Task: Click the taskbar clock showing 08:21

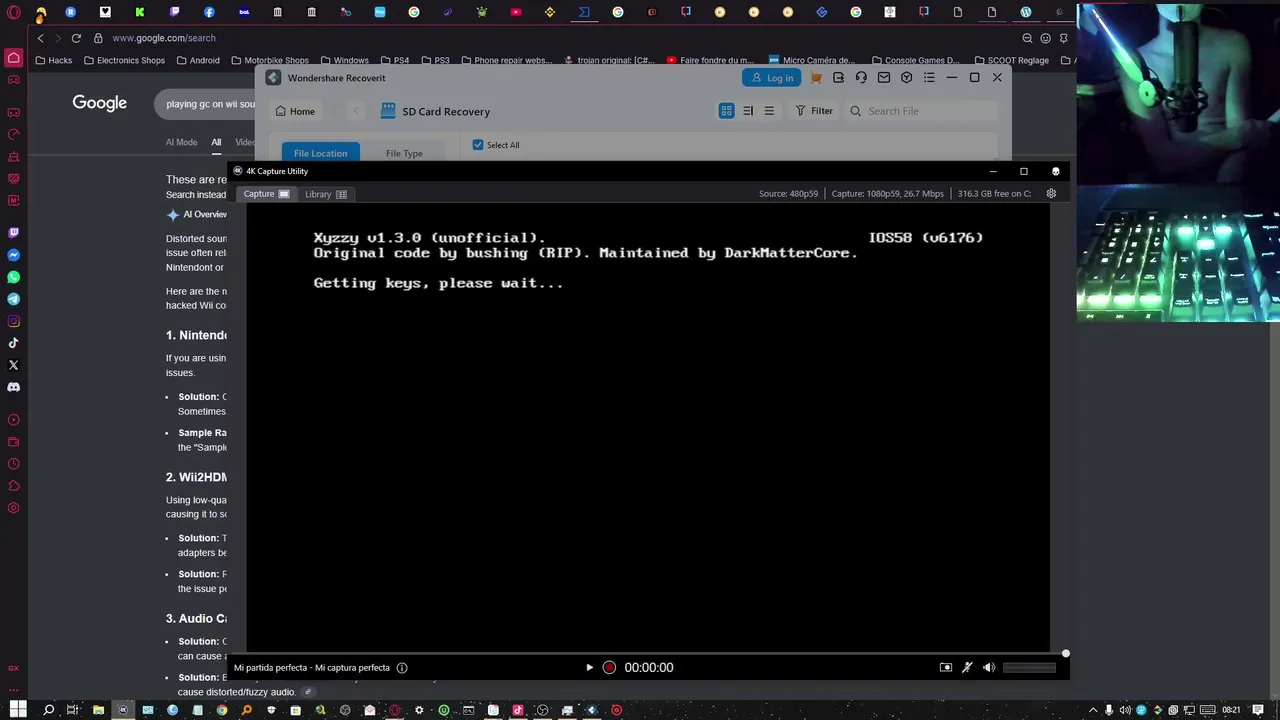Action: [x=1231, y=710]
